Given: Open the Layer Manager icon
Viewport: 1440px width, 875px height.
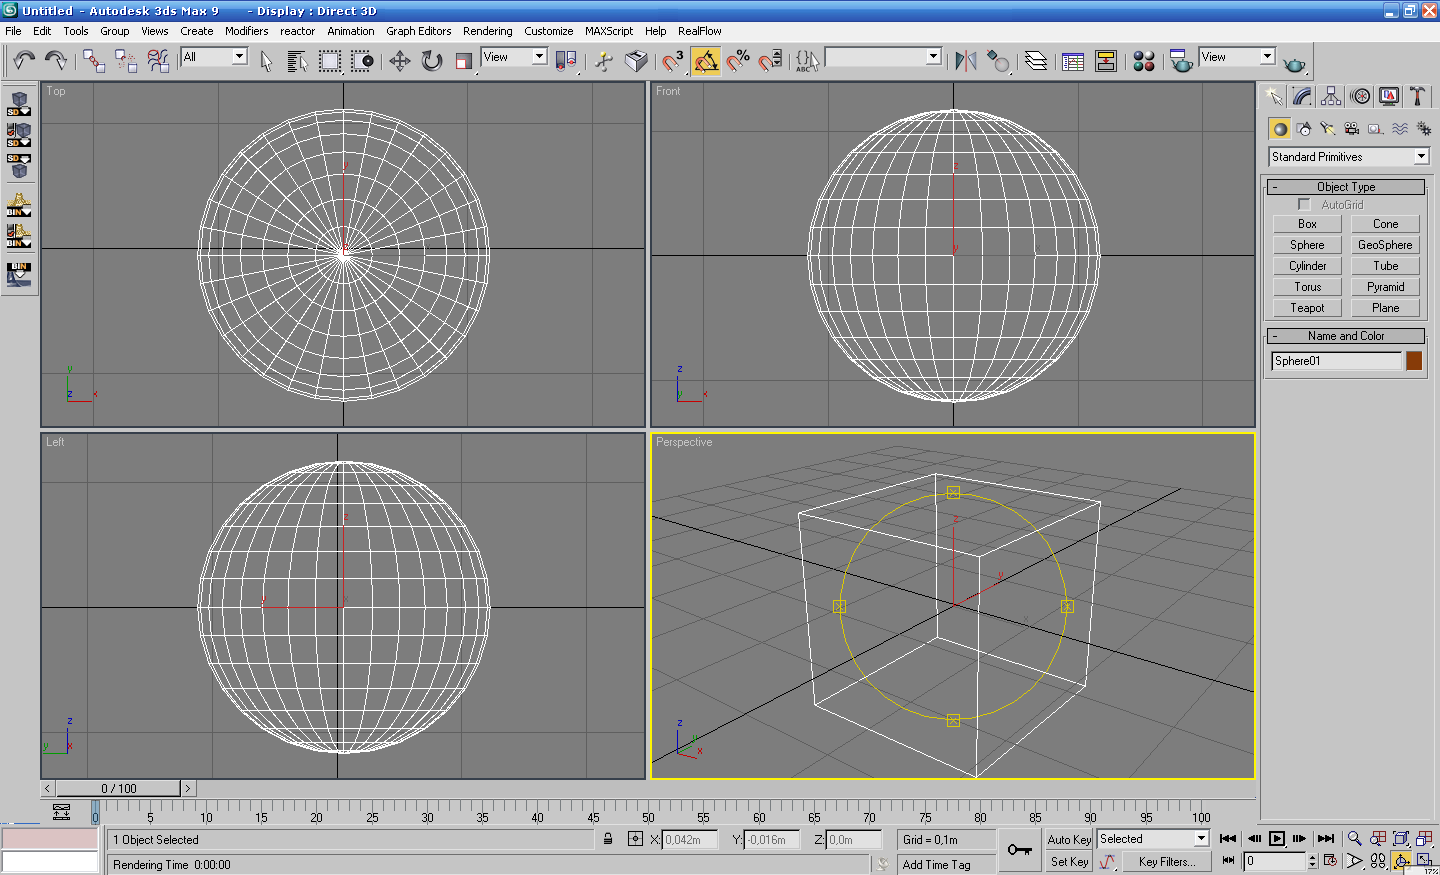Looking at the screenshot, I should click(1036, 61).
